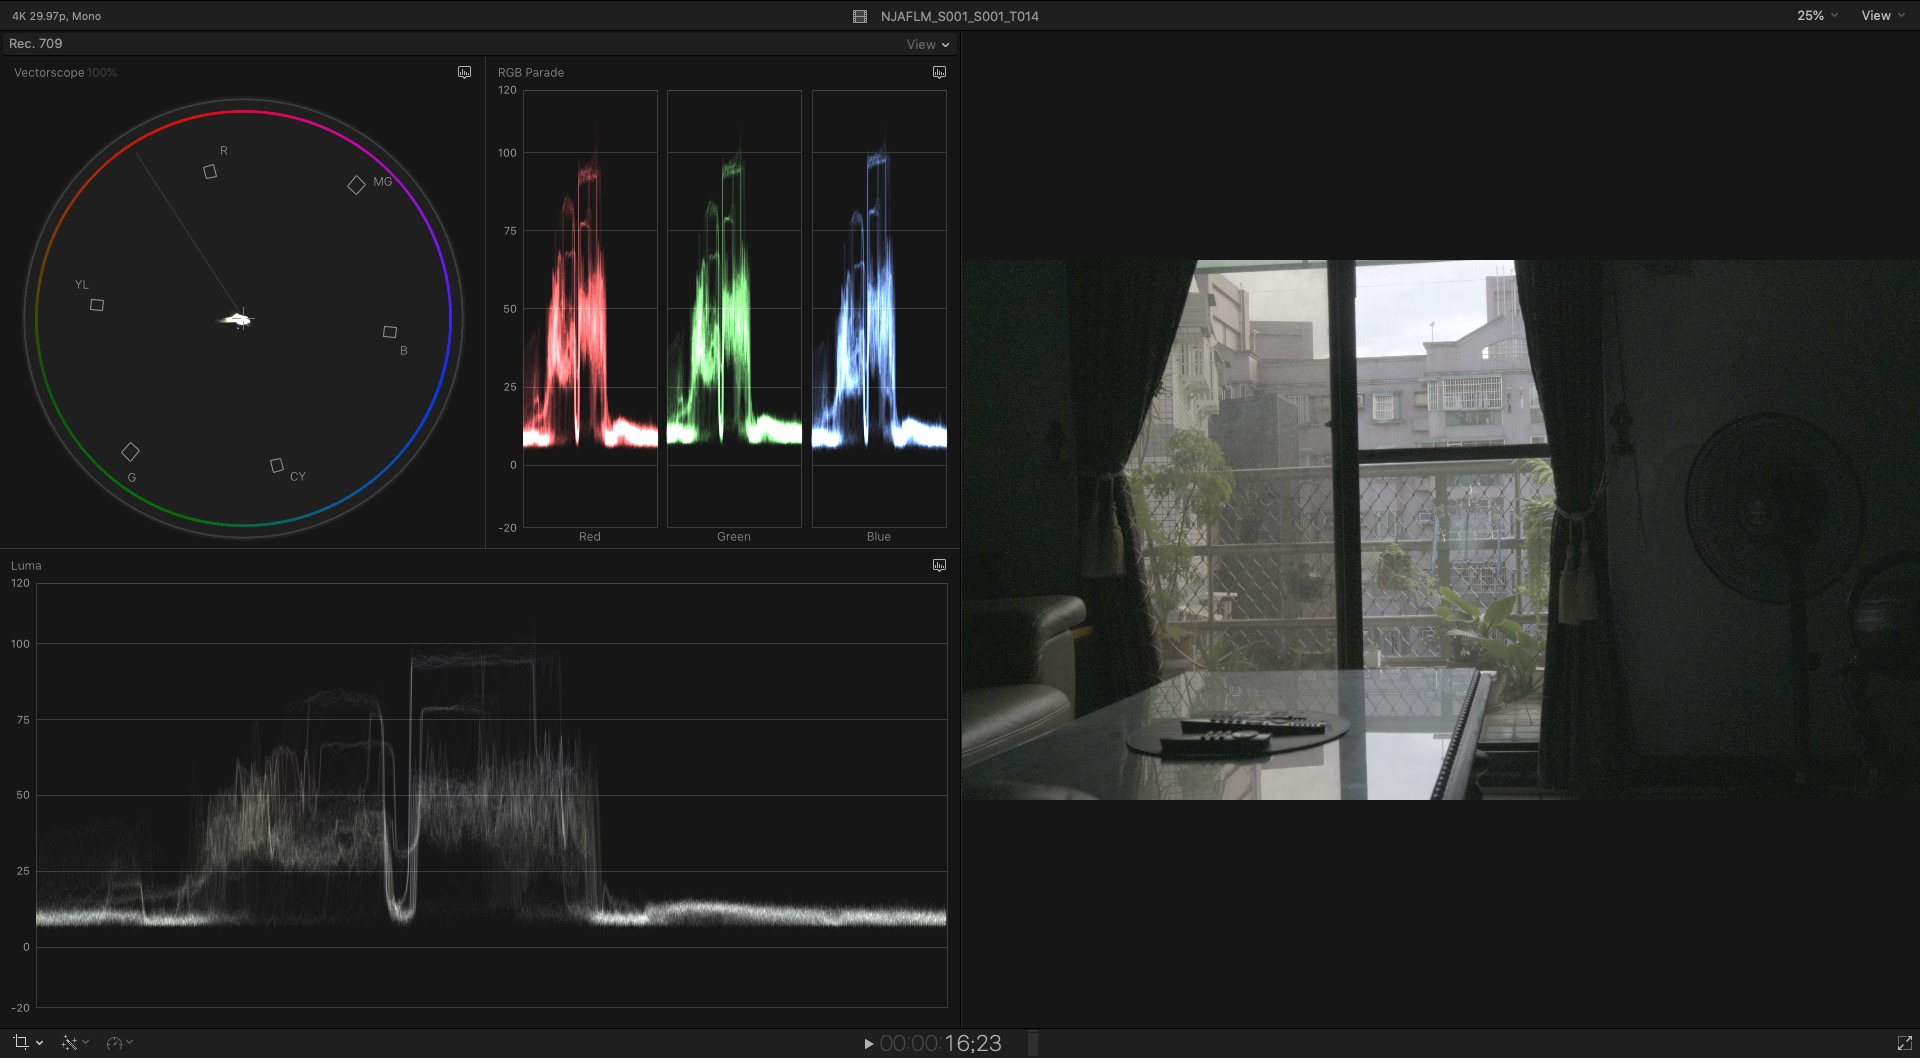The height and width of the screenshot is (1058, 1920).
Task: Click the video frame in viewer
Action: 1440,530
